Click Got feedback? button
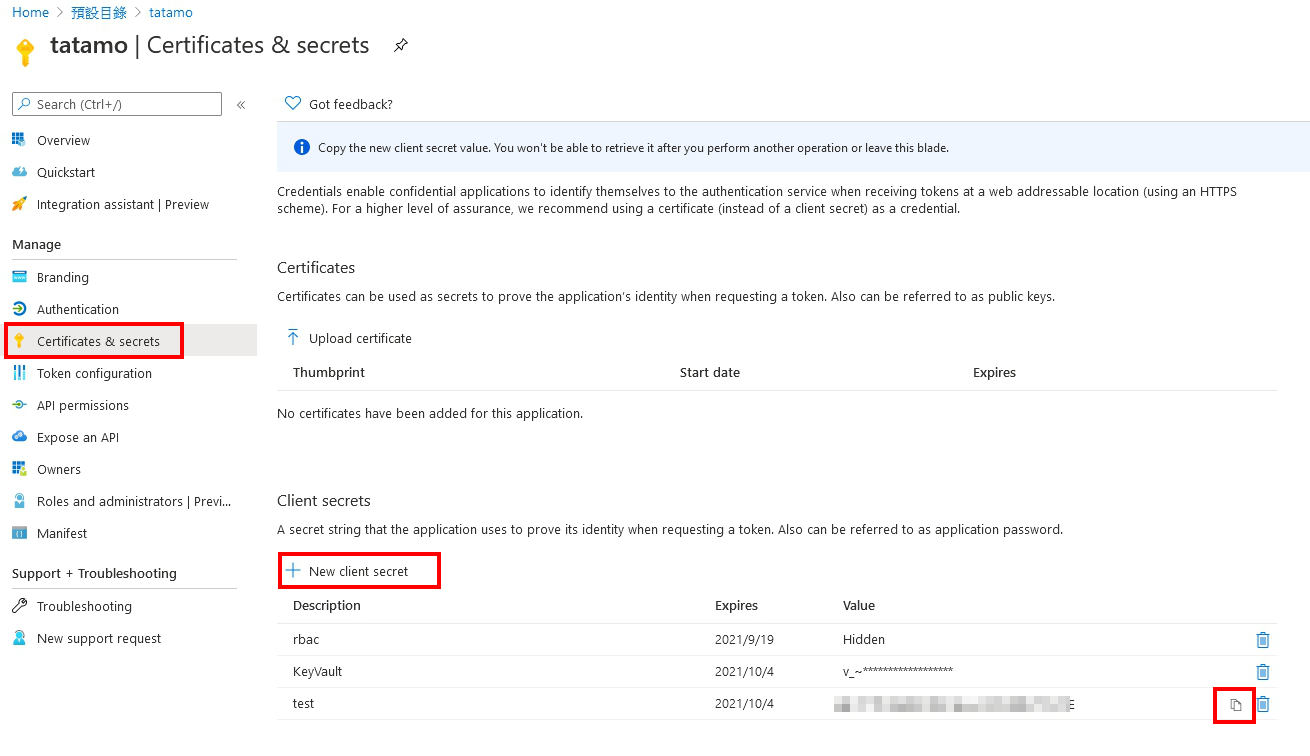Screen dimensions: 1310x756 point(339,104)
